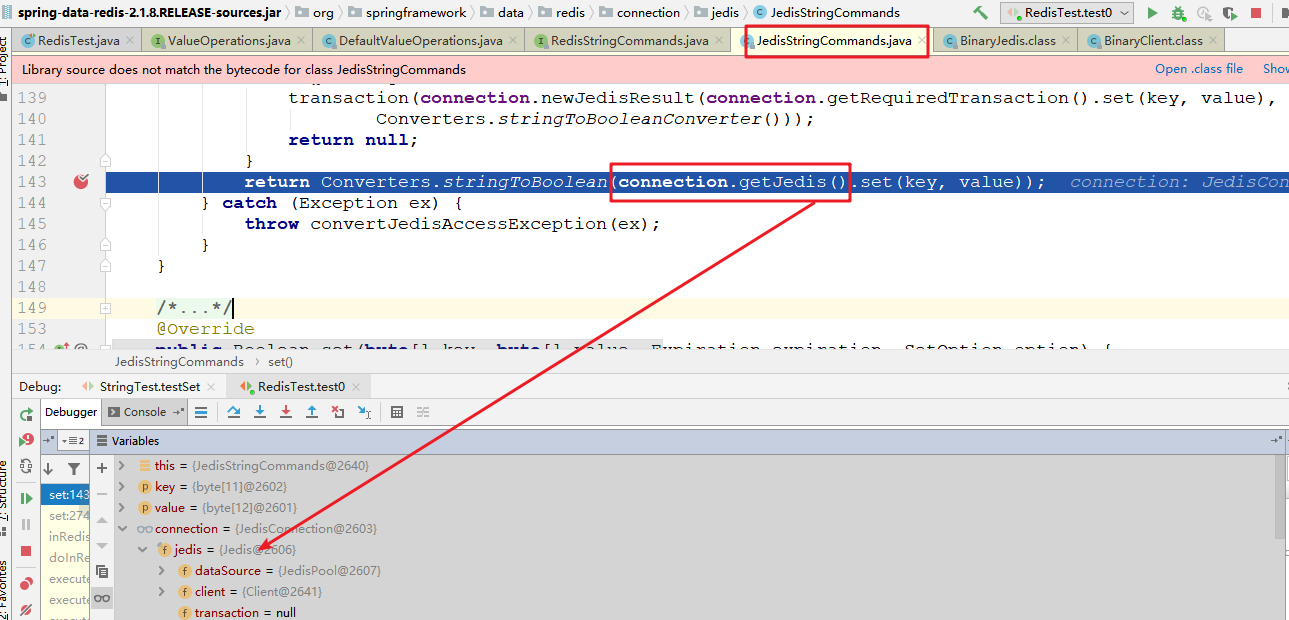Collapse catch block fold at line 144
Image resolution: width=1289 pixels, height=620 pixels.
pyautogui.click(x=105, y=203)
